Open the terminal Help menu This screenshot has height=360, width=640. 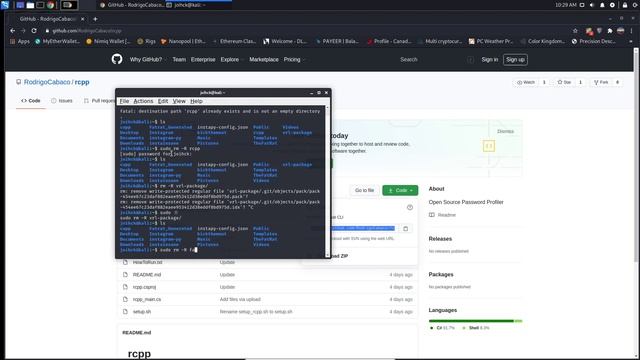point(196,101)
